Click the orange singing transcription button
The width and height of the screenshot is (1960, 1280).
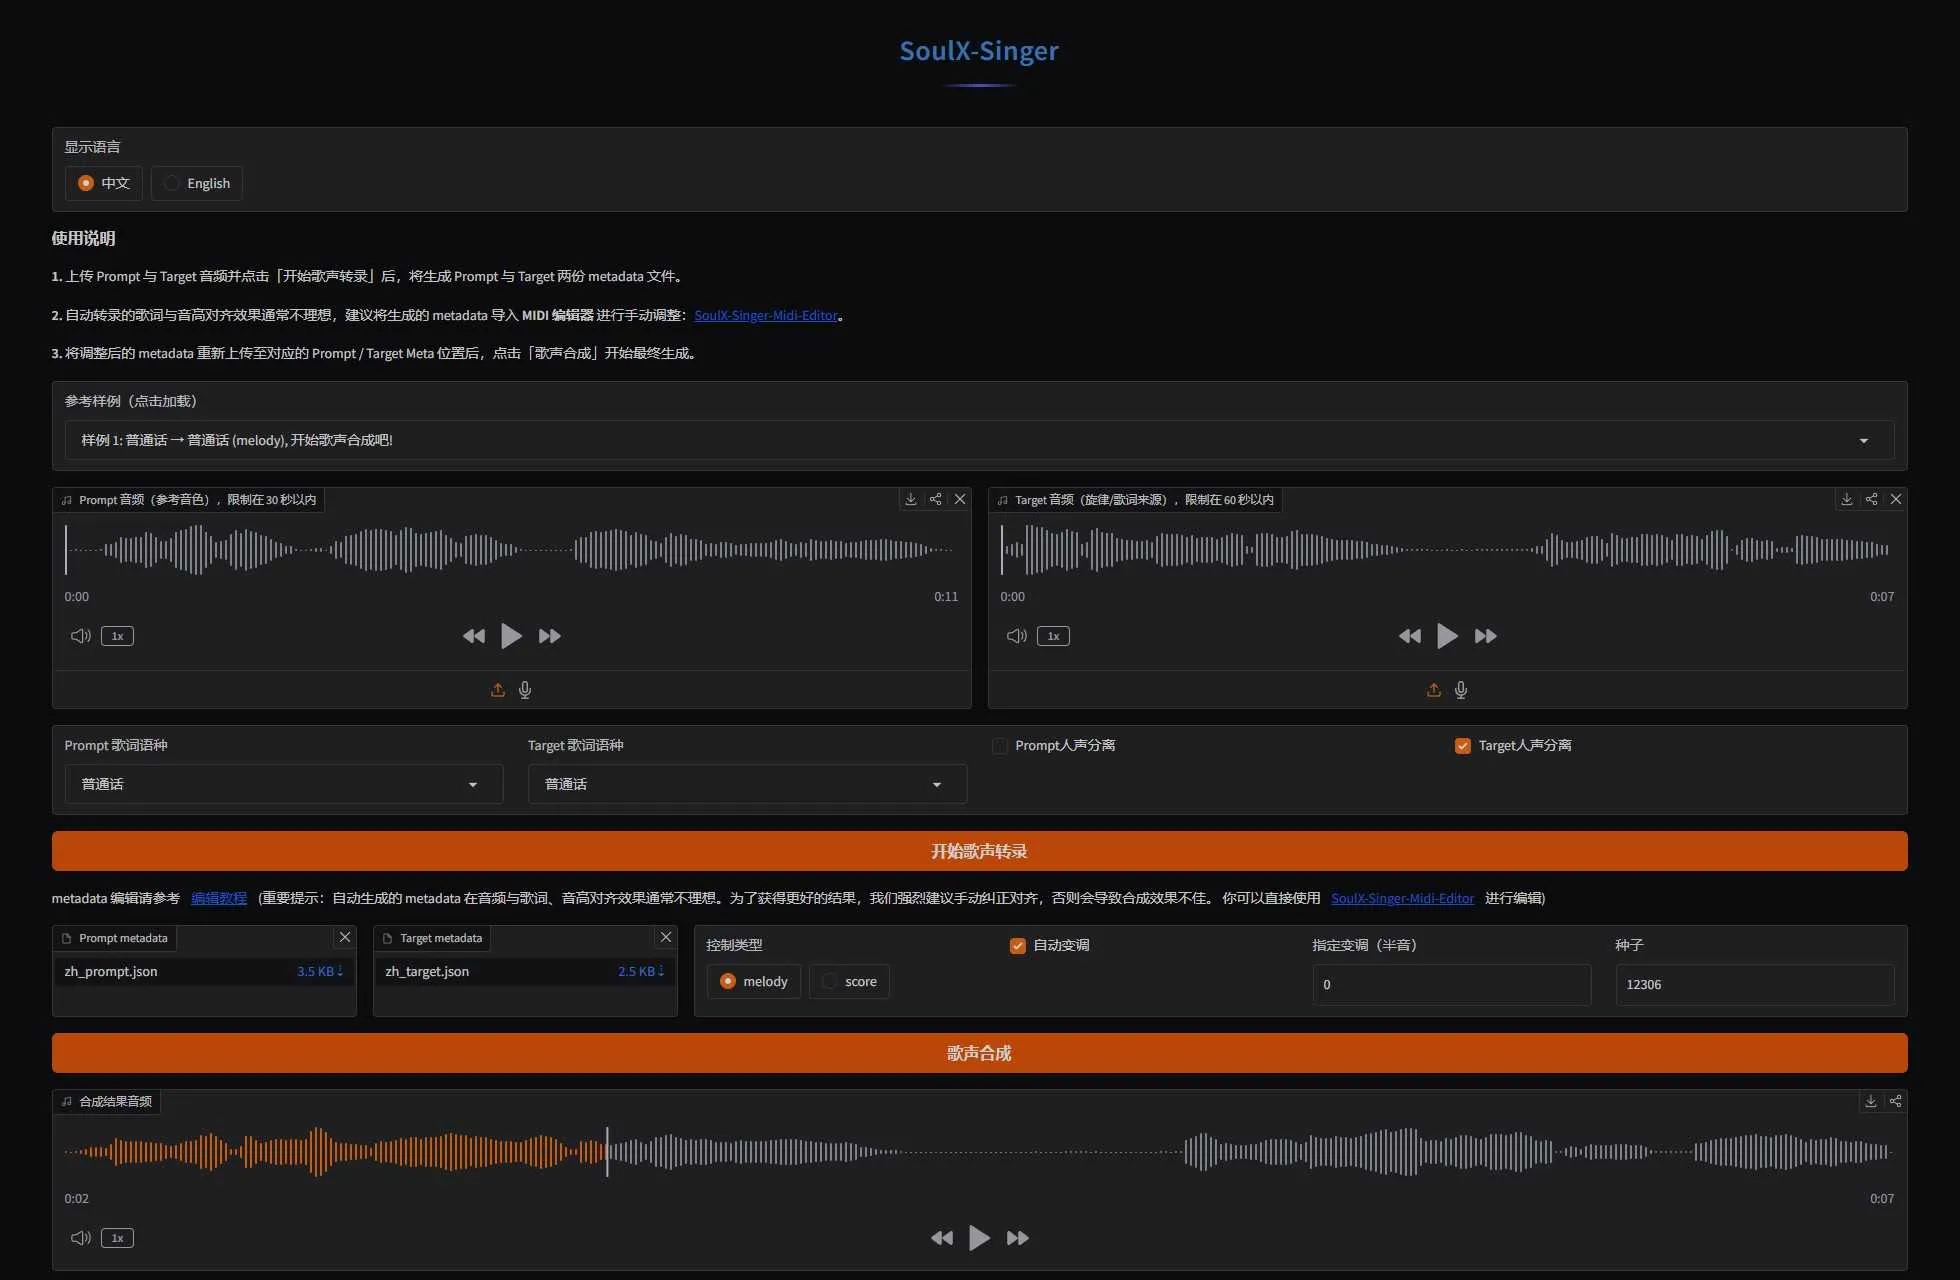click(x=979, y=851)
